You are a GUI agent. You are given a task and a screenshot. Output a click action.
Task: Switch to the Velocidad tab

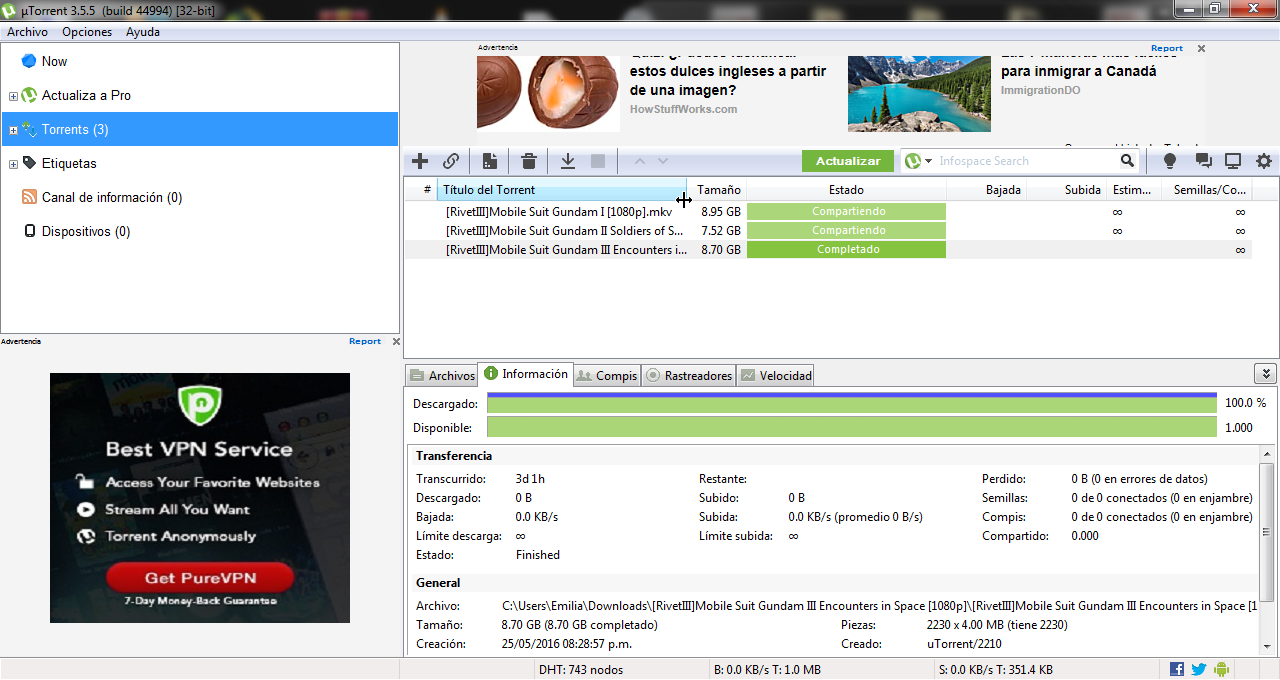(776, 376)
